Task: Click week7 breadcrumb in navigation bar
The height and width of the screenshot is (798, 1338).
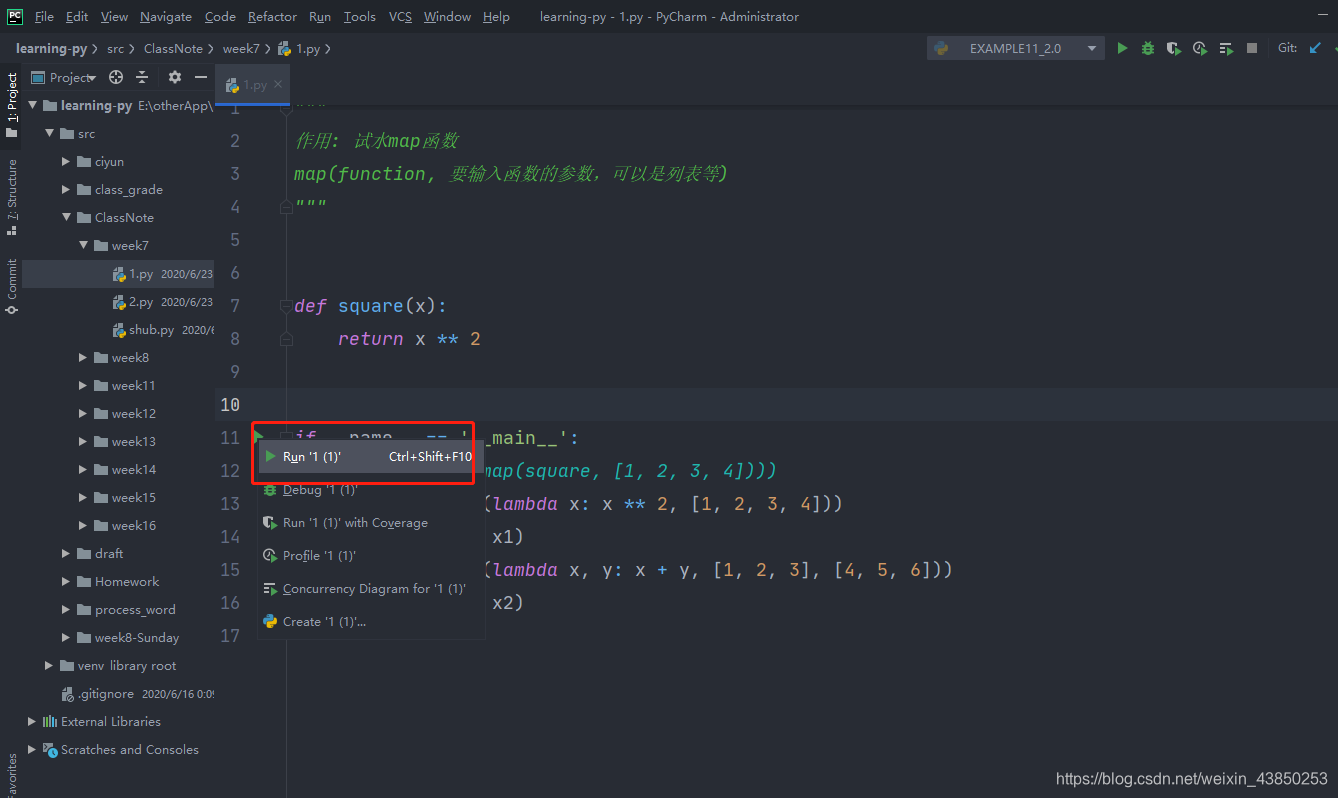Action: [x=241, y=48]
